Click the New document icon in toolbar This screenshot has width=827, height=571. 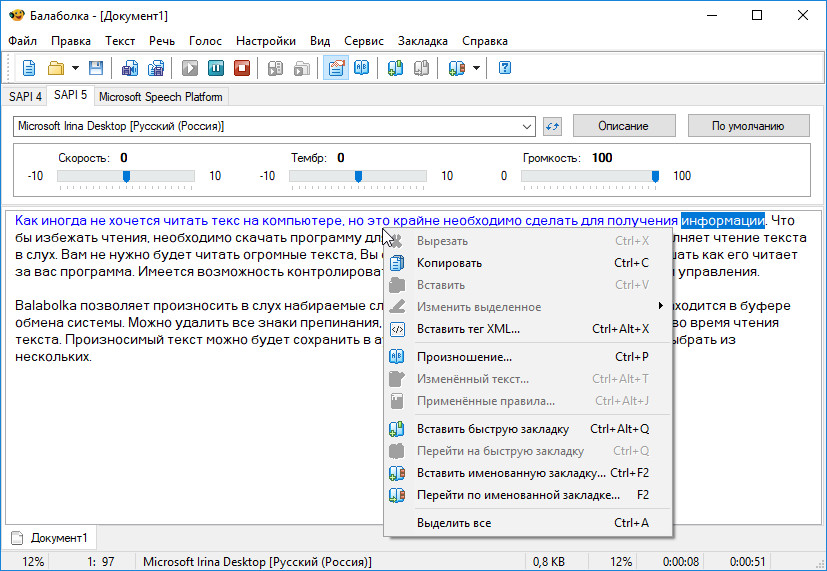[29, 68]
